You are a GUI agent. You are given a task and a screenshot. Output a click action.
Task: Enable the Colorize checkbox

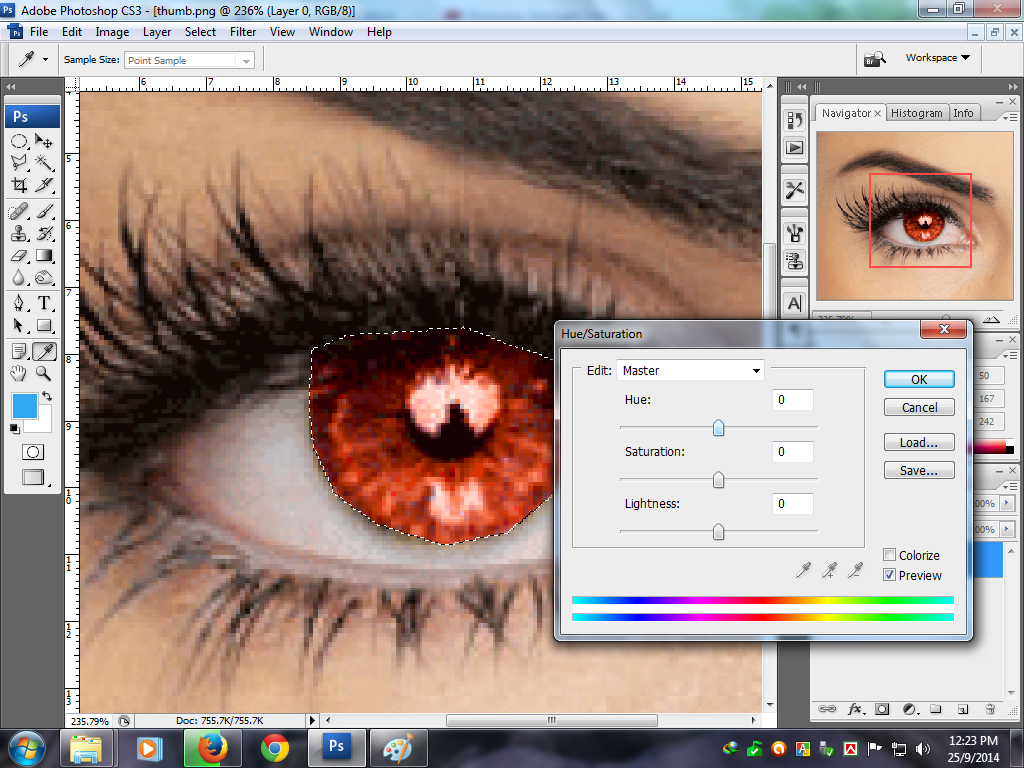coord(889,555)
